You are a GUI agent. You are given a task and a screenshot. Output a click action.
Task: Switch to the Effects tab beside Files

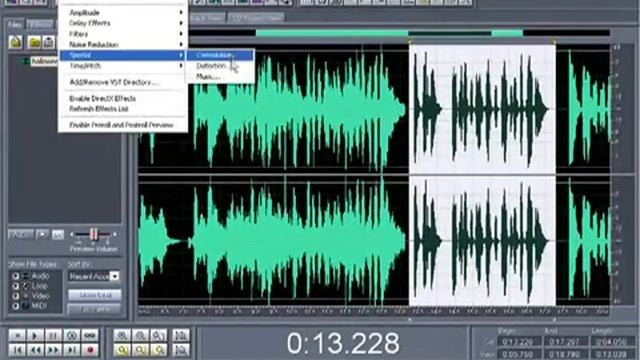(40, 24)
